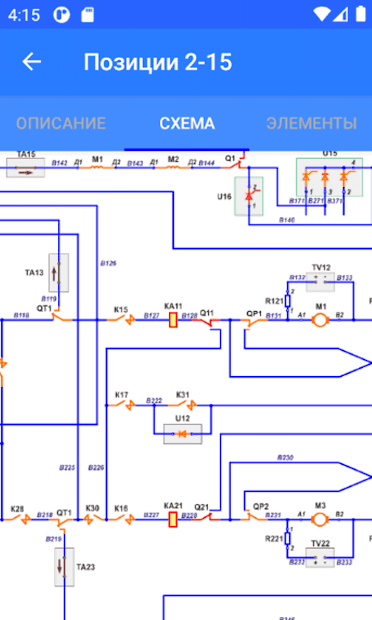Tap the SD card status icon
This screenshot has width=372, height=620.
click(x=88, y=15)
